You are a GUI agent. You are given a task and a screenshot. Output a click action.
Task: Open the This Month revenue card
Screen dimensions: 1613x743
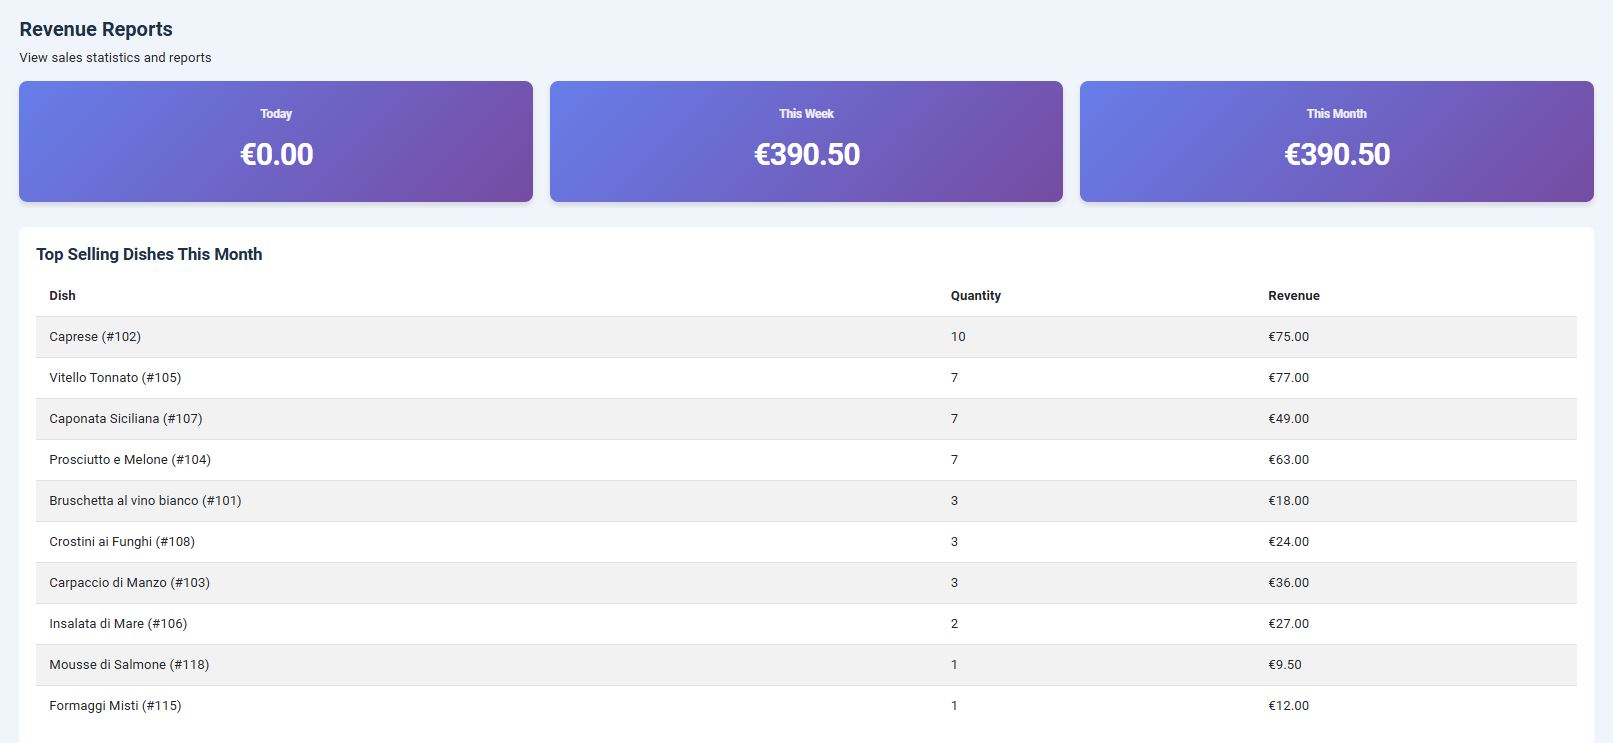[1336, 141]
